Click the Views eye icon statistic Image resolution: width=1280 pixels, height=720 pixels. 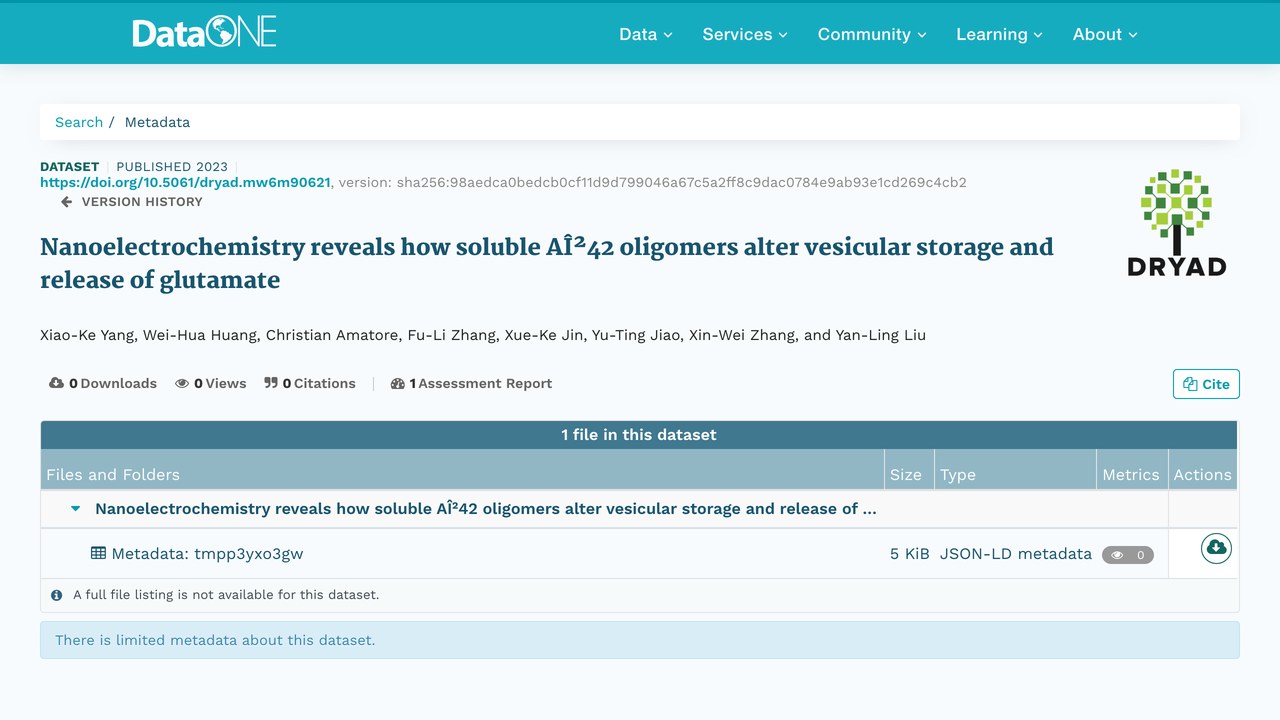pos(182,383)
